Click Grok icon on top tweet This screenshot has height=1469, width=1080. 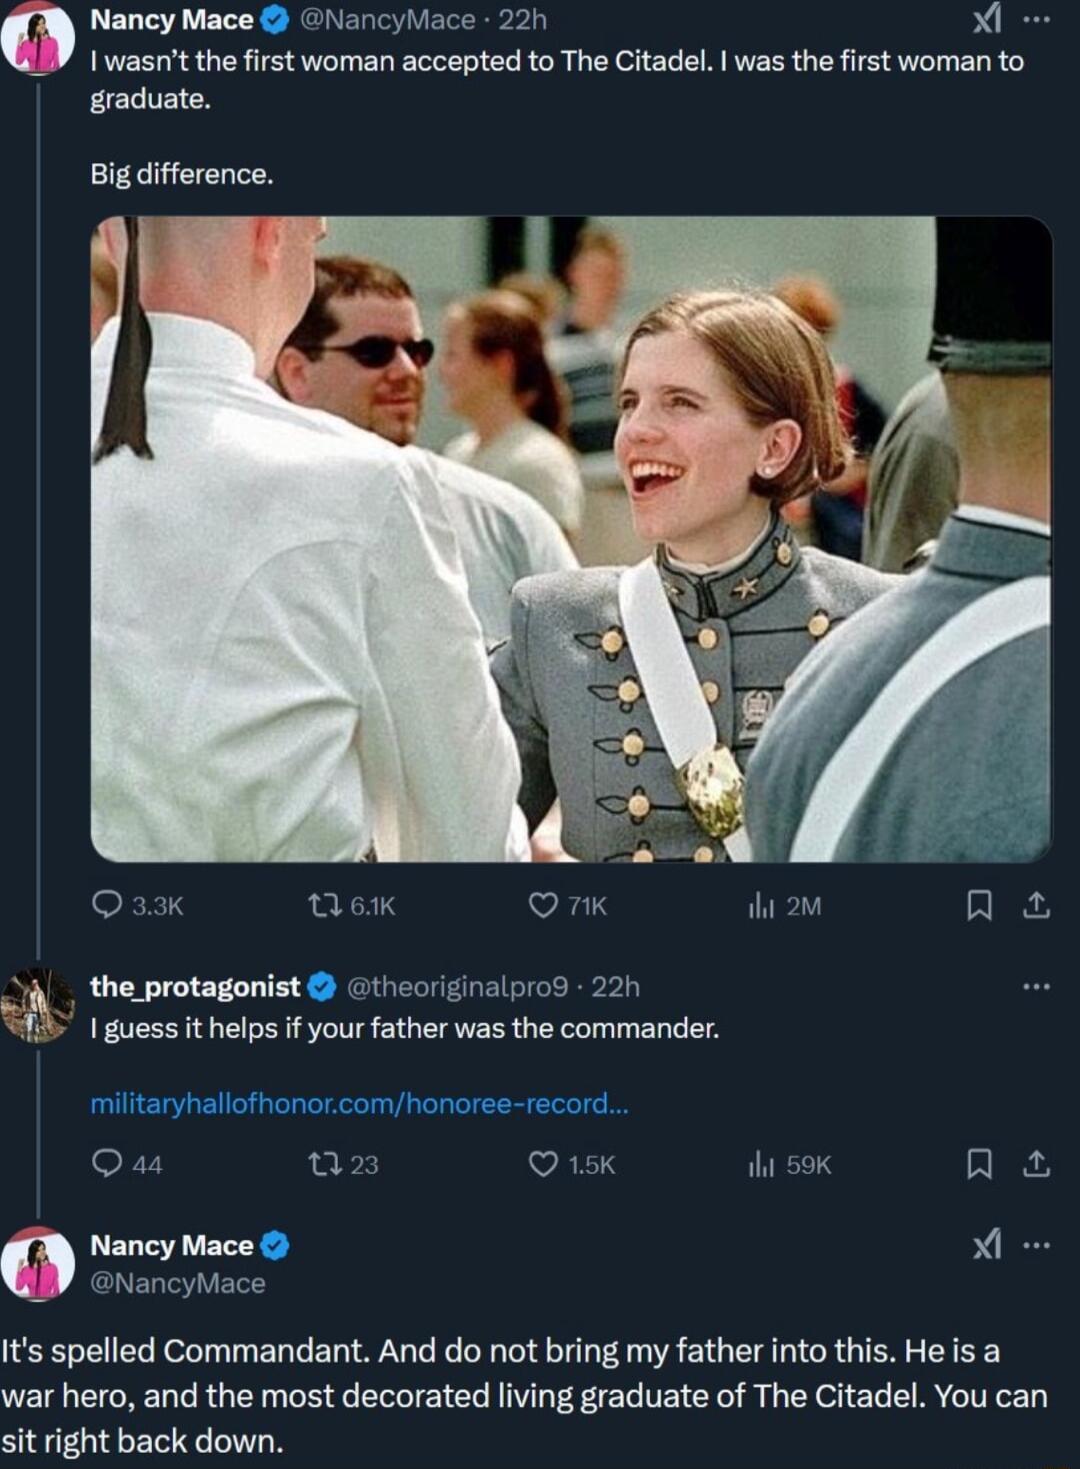[987, 19]
